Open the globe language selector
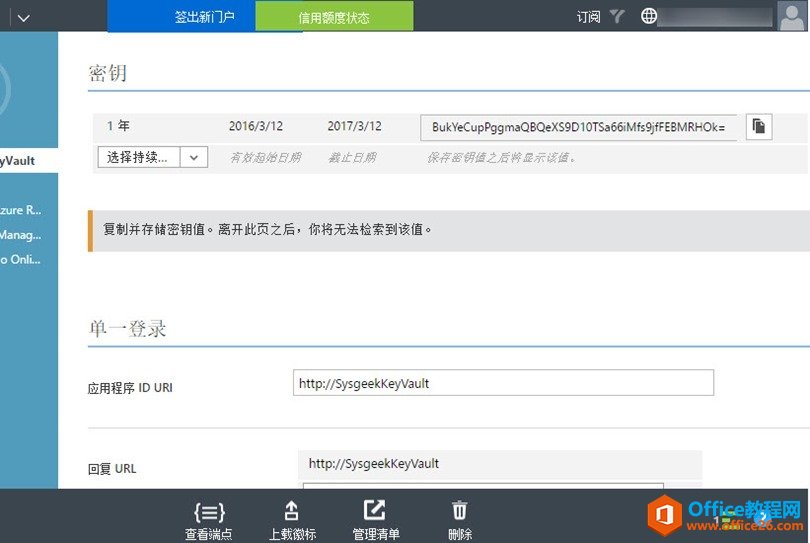This screenshot has height=543, width=810. [x=650, y=16]
